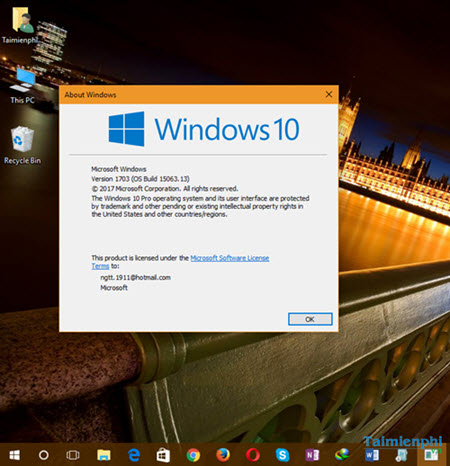Screen dimensions: 450x466
Task: Open Skype from taskbar
Action: coord(282,455)
